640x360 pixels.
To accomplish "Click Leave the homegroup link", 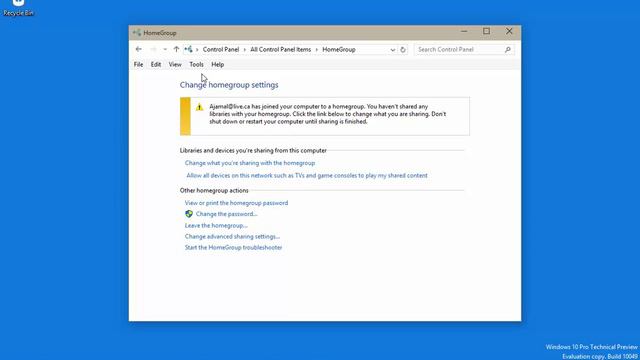I will pyautogui.click(x=216, y=225).
